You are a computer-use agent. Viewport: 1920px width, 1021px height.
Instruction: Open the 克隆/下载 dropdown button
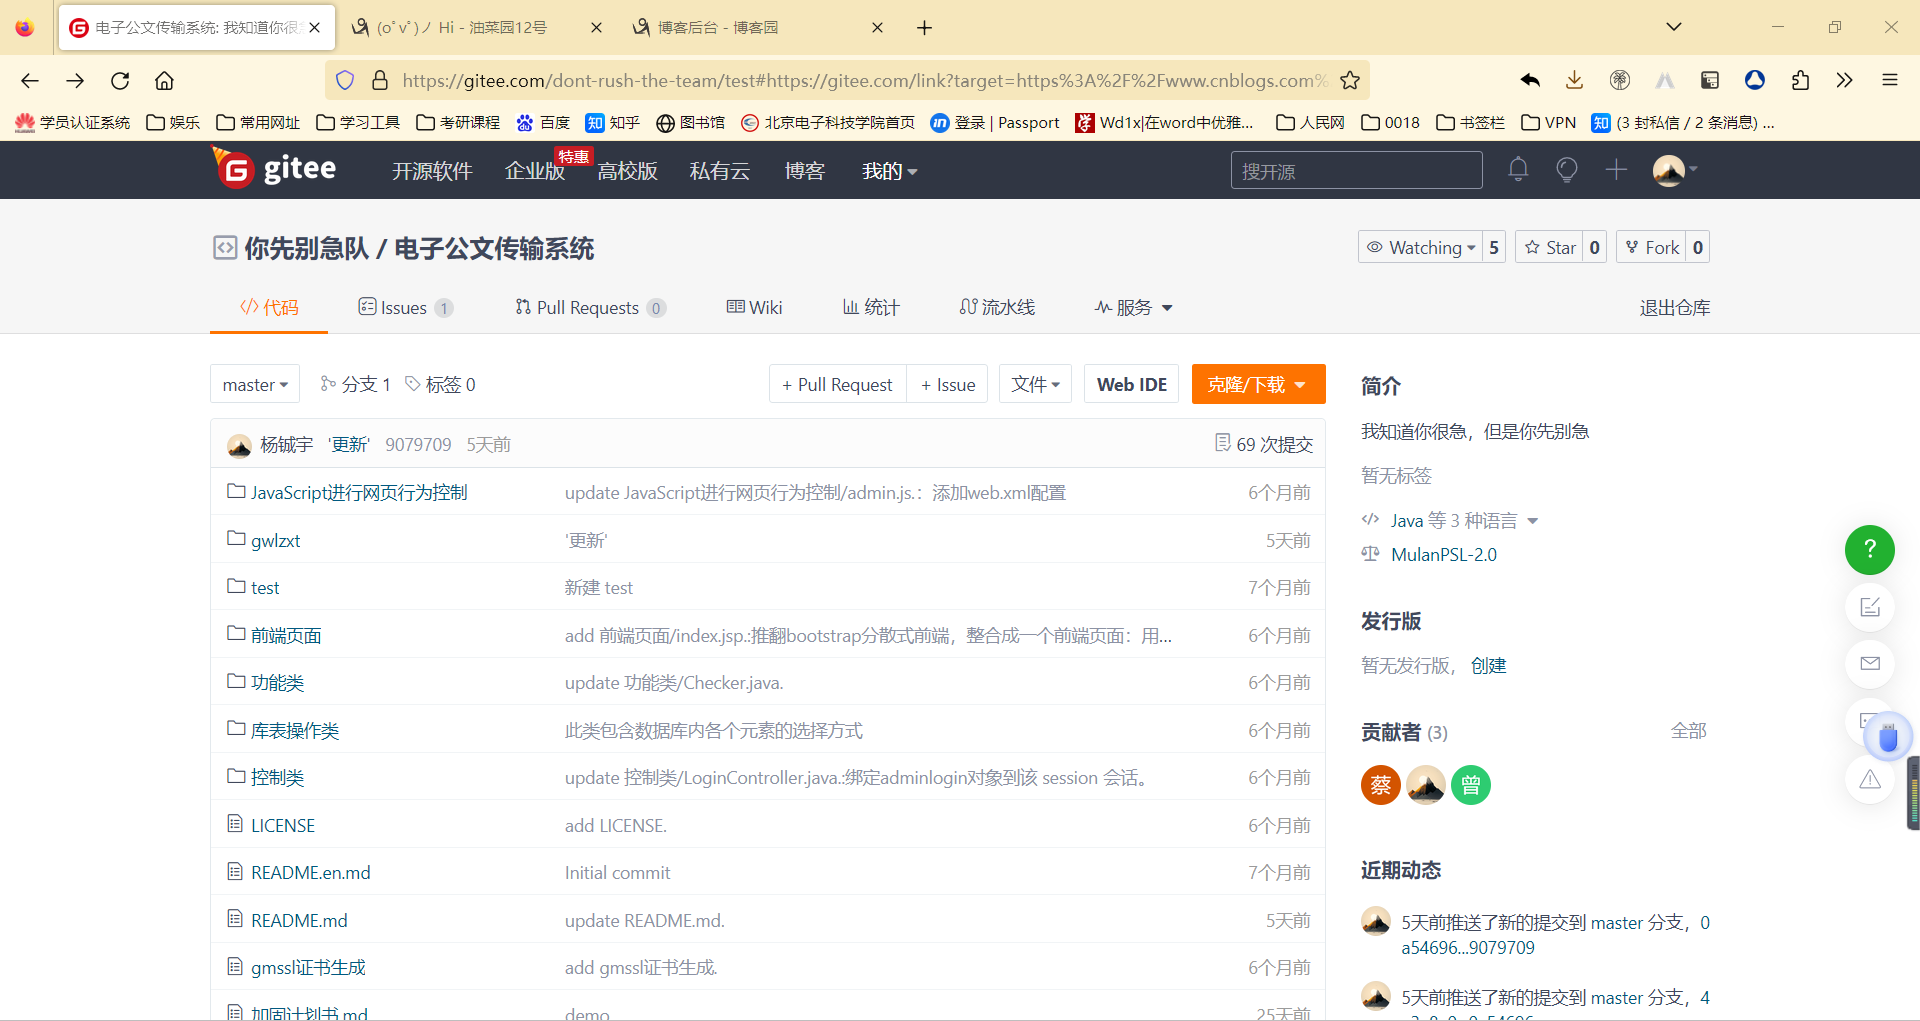1258,384
